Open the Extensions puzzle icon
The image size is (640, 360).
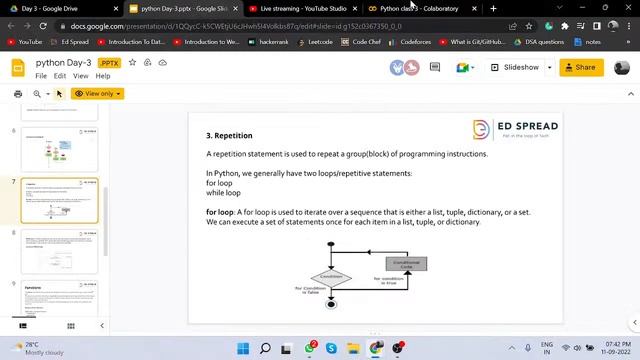pos(565,26)
